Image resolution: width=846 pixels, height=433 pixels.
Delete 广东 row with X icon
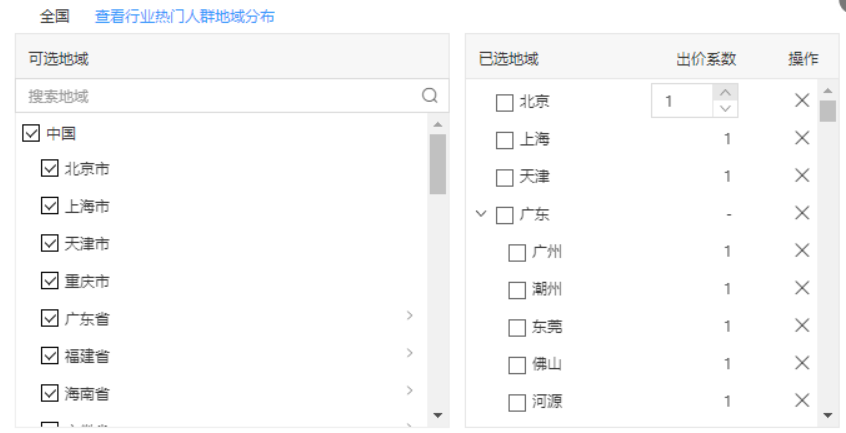click(802, 213)
